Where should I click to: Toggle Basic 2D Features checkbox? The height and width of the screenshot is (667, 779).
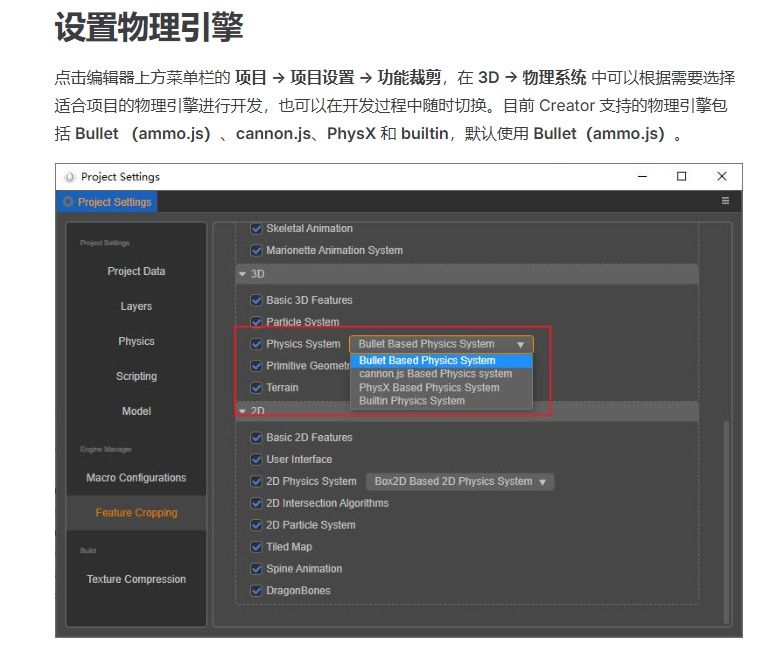(256, 438)
